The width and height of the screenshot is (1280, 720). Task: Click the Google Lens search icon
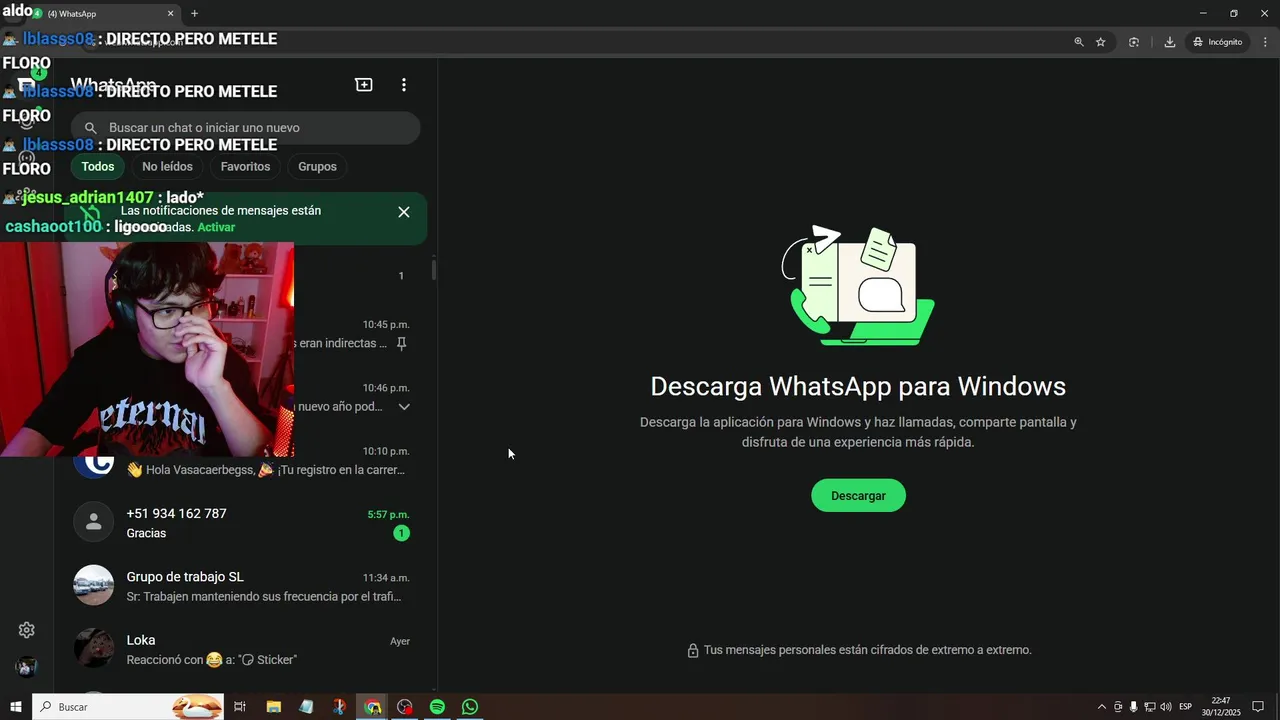[1134, 42]
